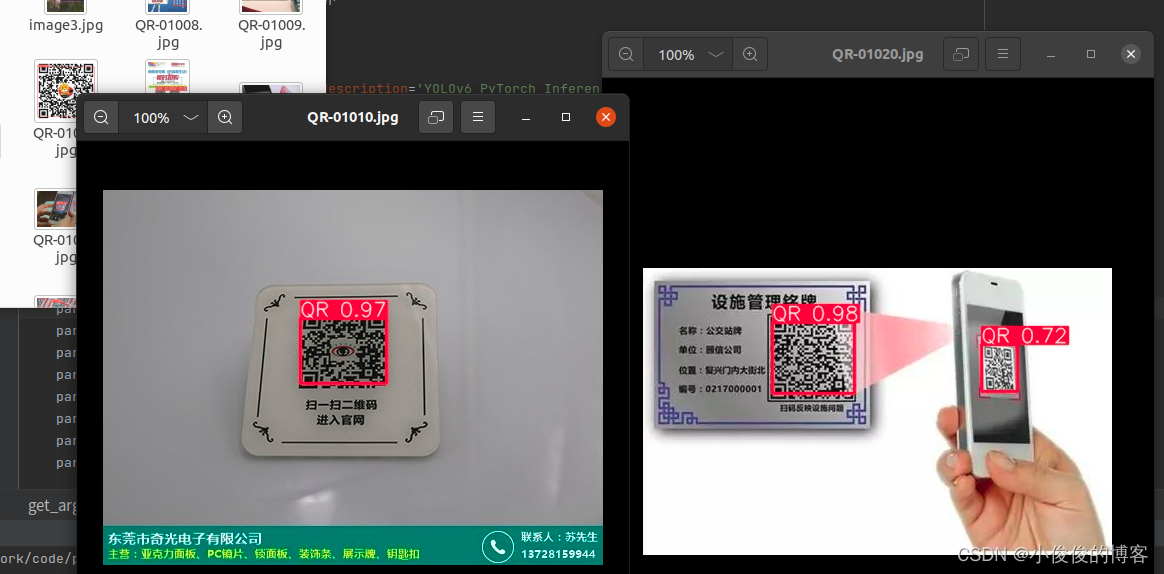Click the QR 0.72 detection label on phone

(x=1024, y=336)
